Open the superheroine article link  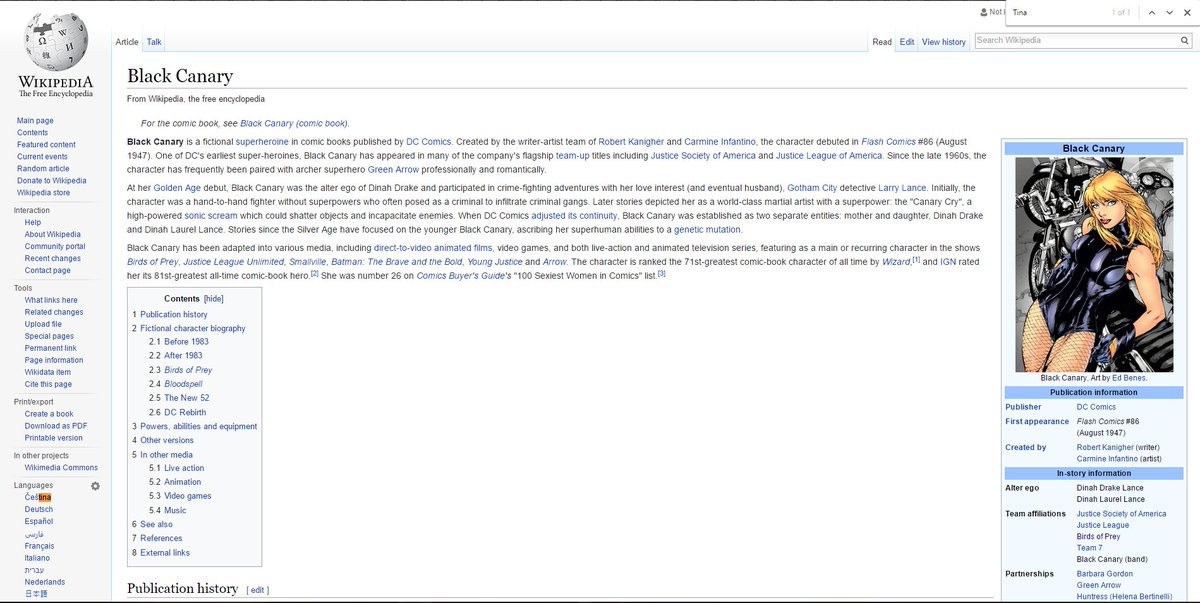click(x=262, y=142)
